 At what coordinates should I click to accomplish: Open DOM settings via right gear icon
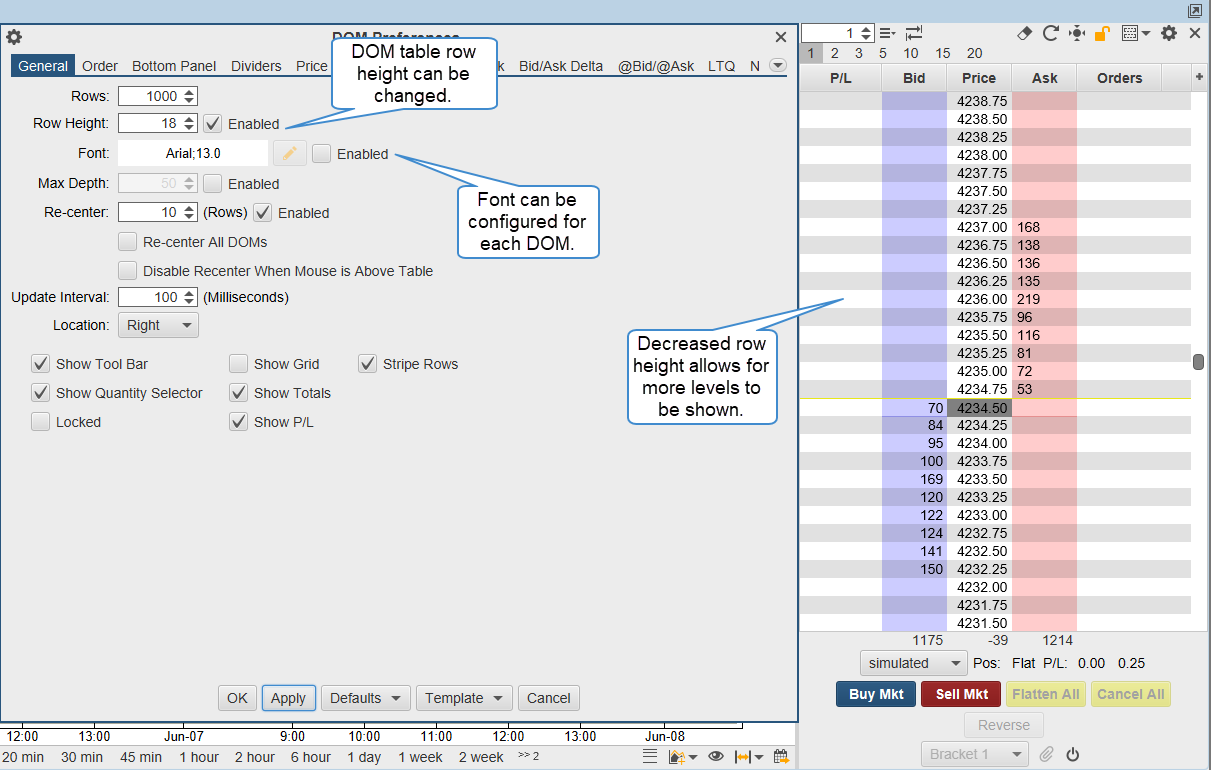[1168, 33]
